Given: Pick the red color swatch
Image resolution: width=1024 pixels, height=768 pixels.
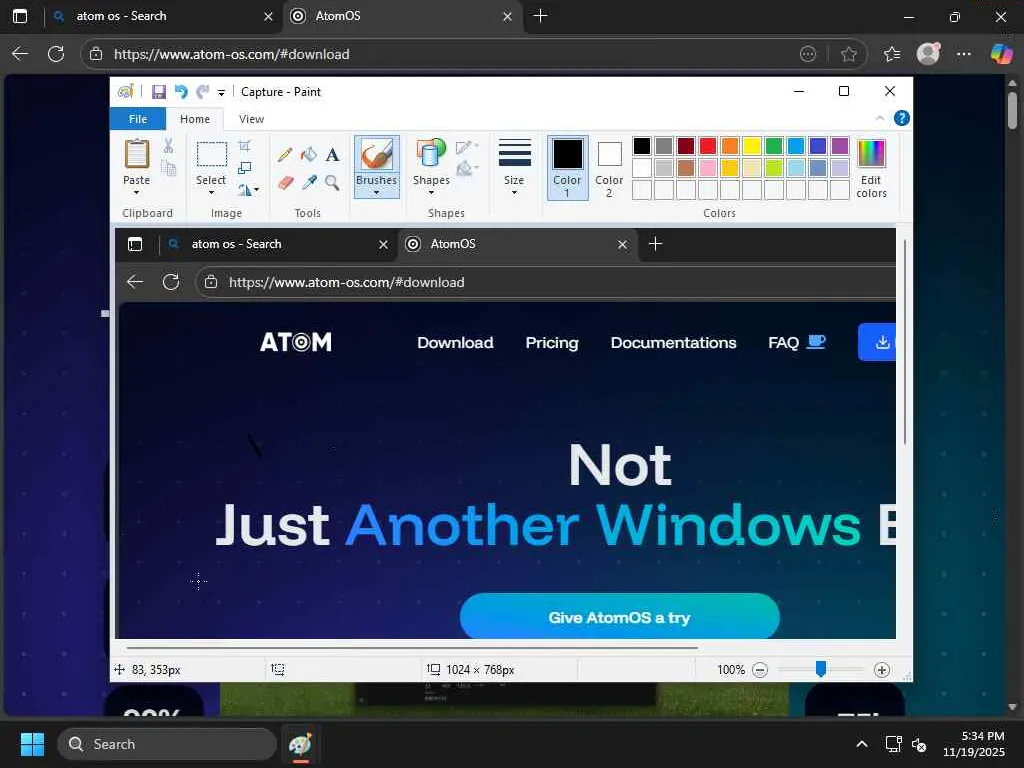Looking at the screenshot, I should pos(708,146).
